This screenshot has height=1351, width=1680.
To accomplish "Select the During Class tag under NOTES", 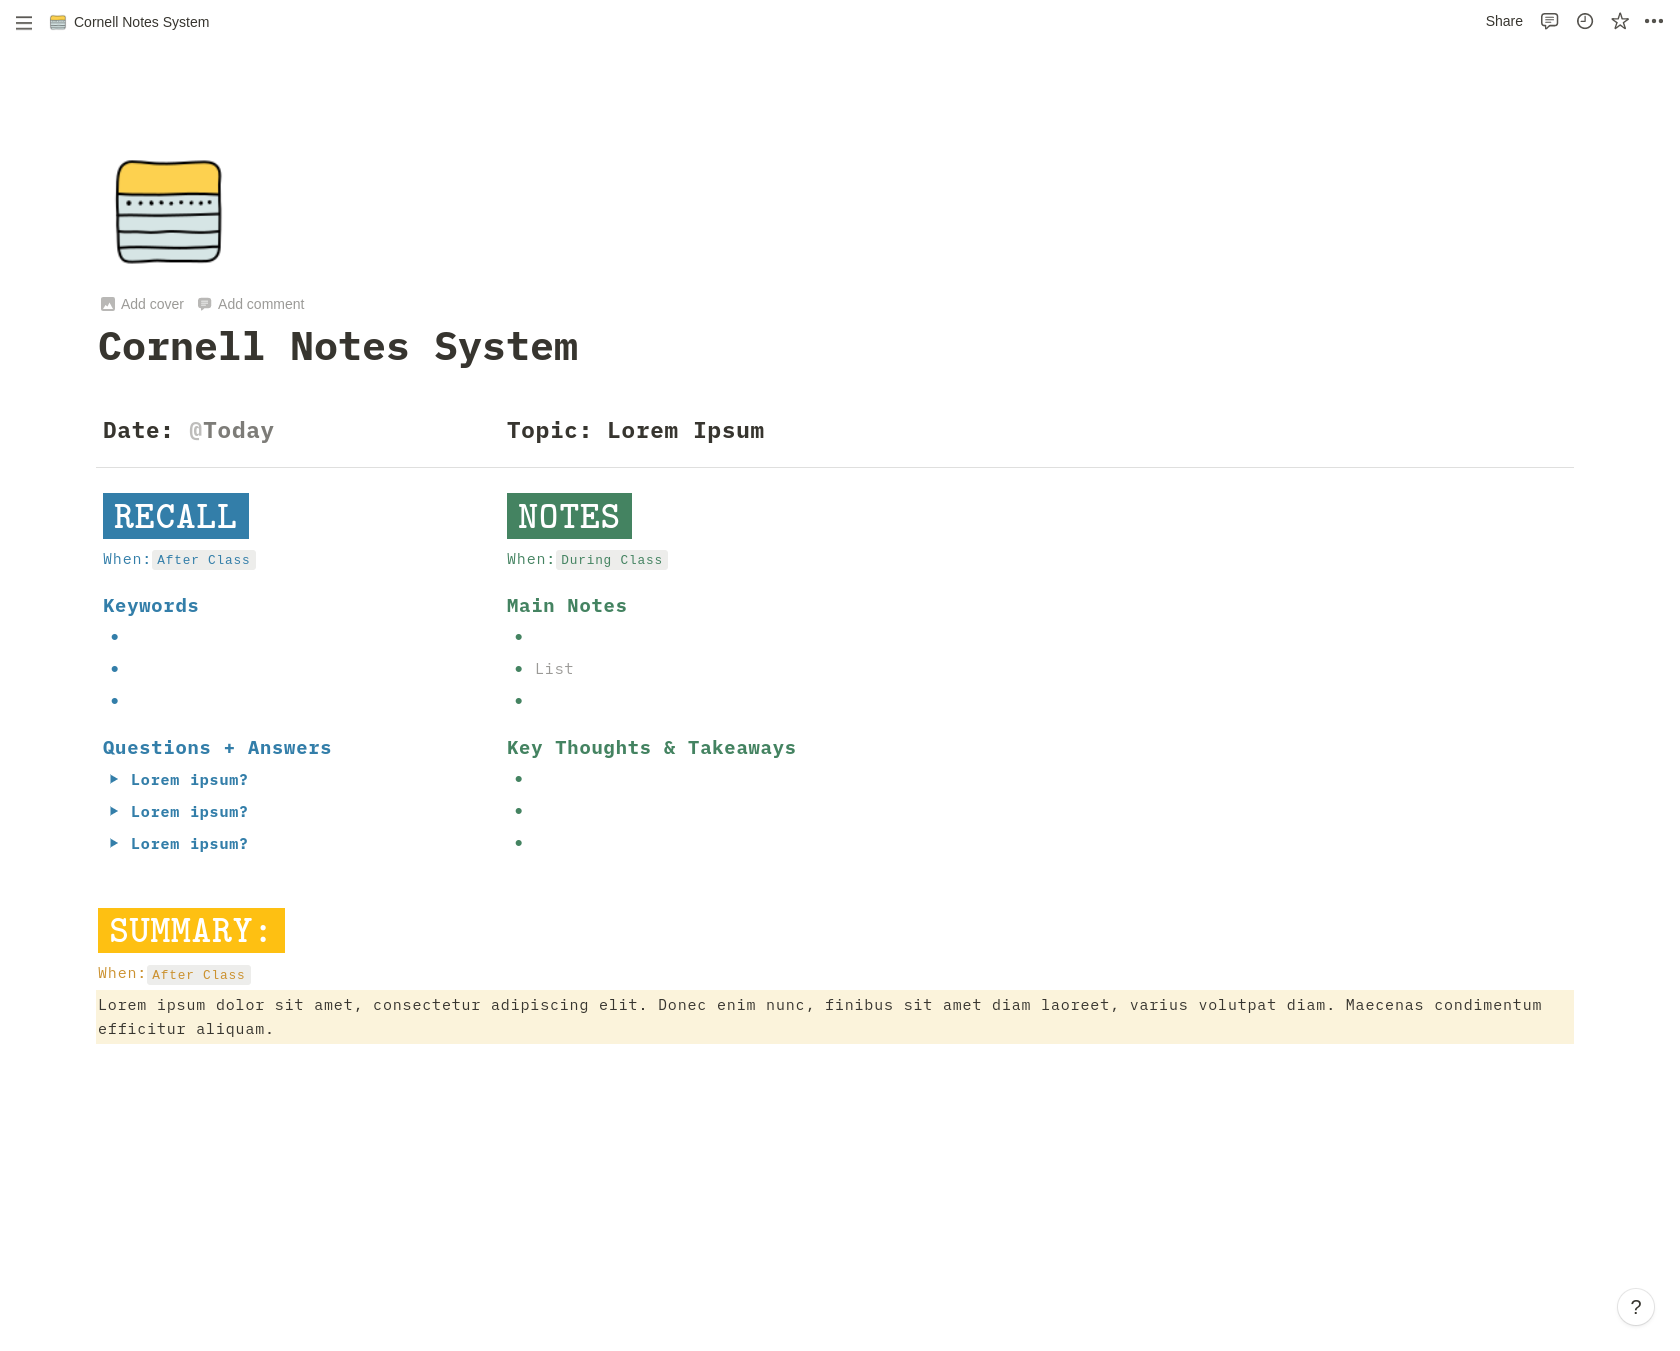I will point(611,560).
